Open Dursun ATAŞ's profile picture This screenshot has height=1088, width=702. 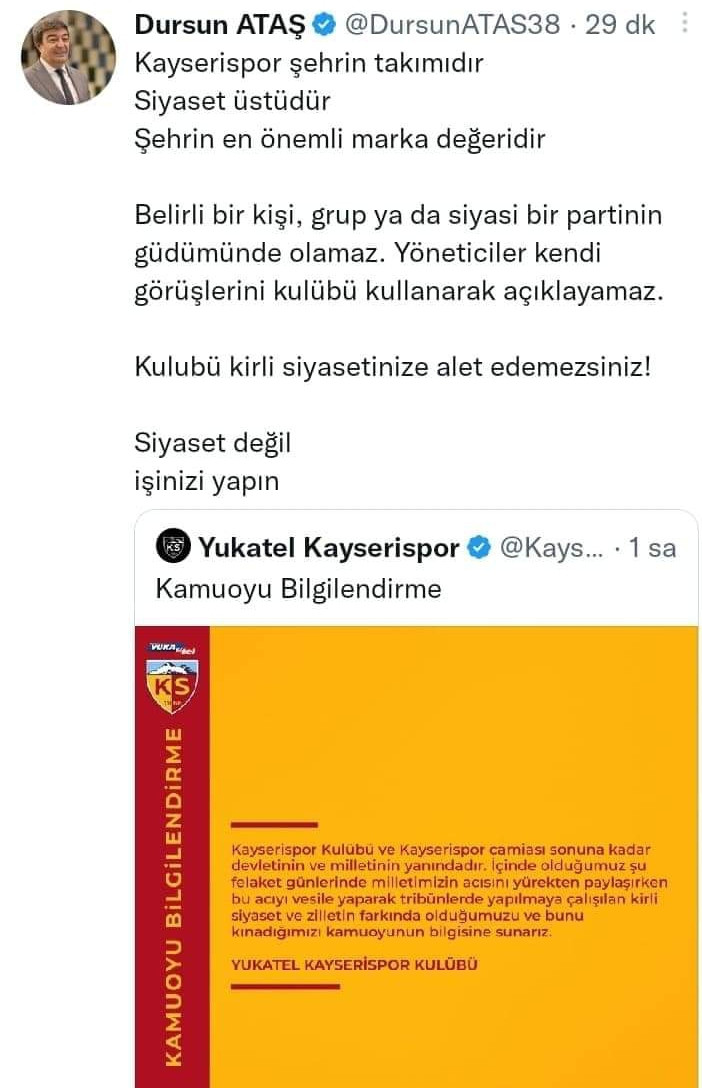[69, 58]
